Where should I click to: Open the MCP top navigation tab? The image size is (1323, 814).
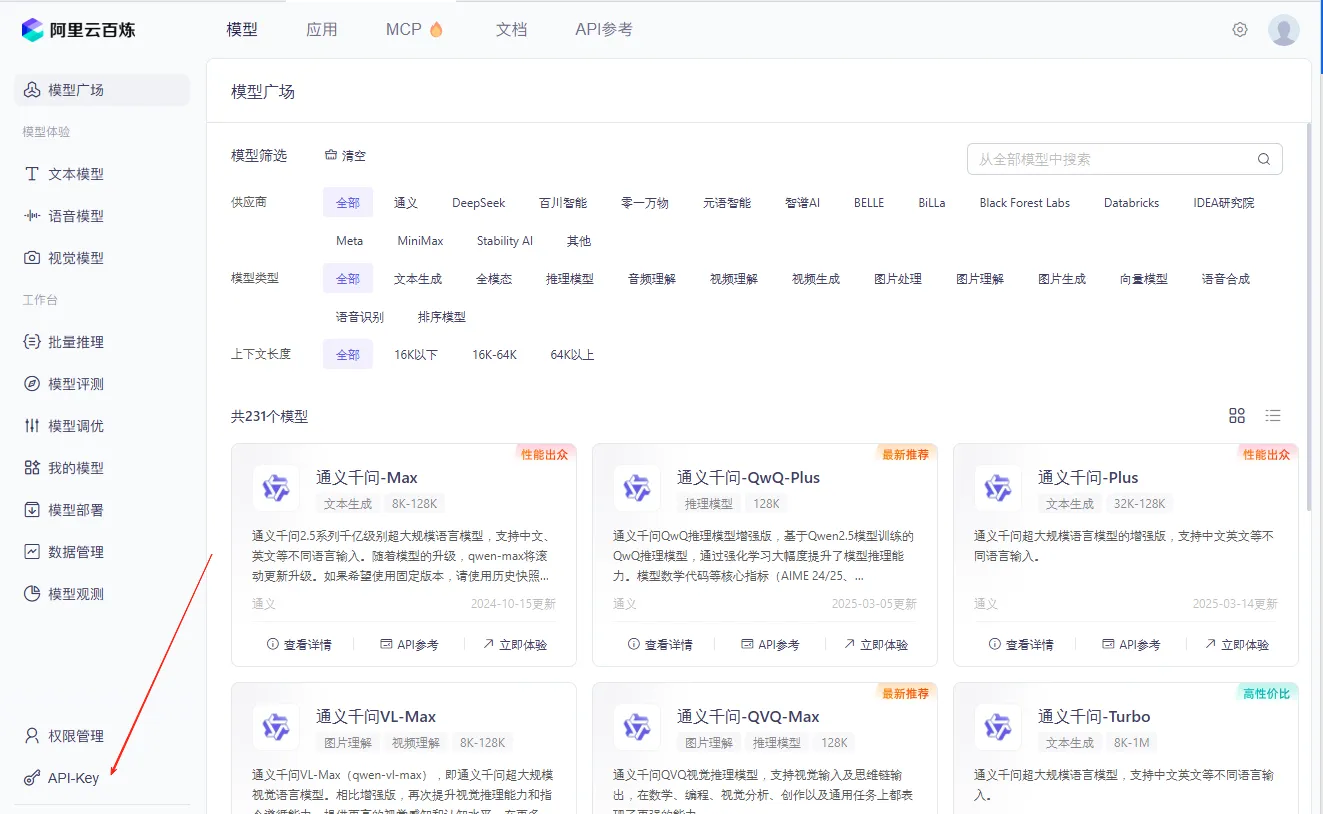[415, 30]
